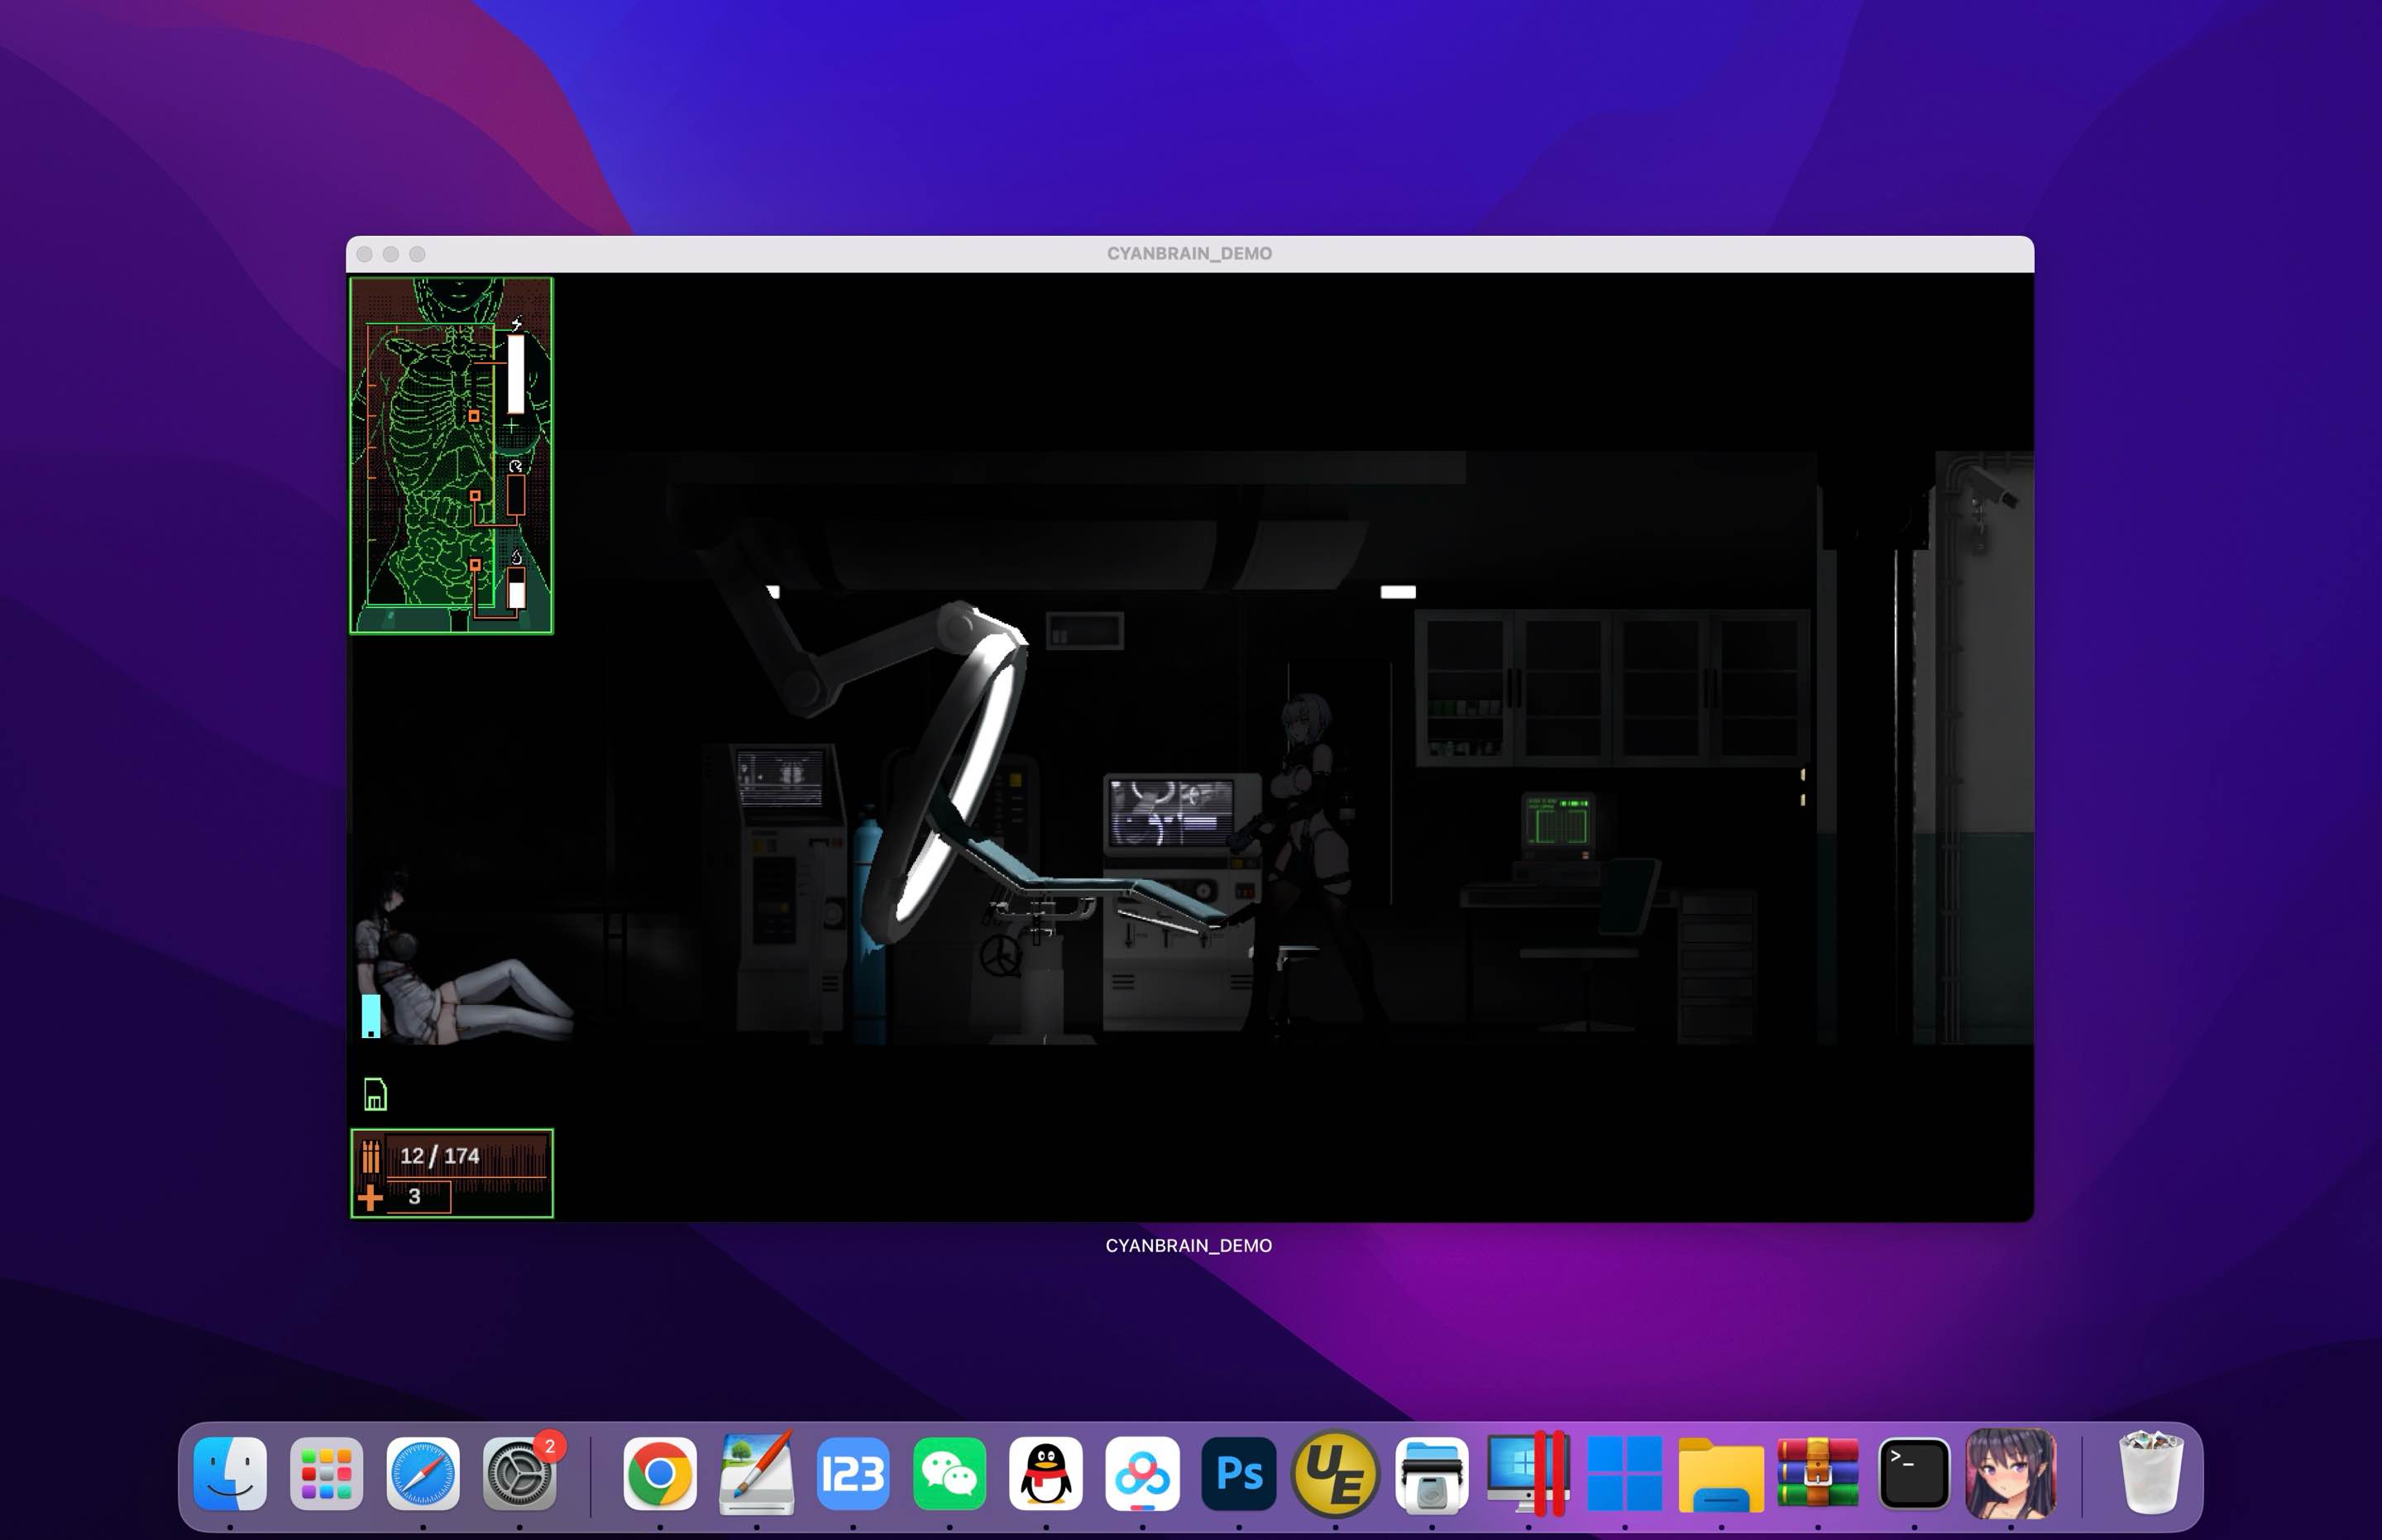Click the lightning bolt energy icon
Image resolution: width=2382 pixels, height=1540 pixels.
point(516,323)
